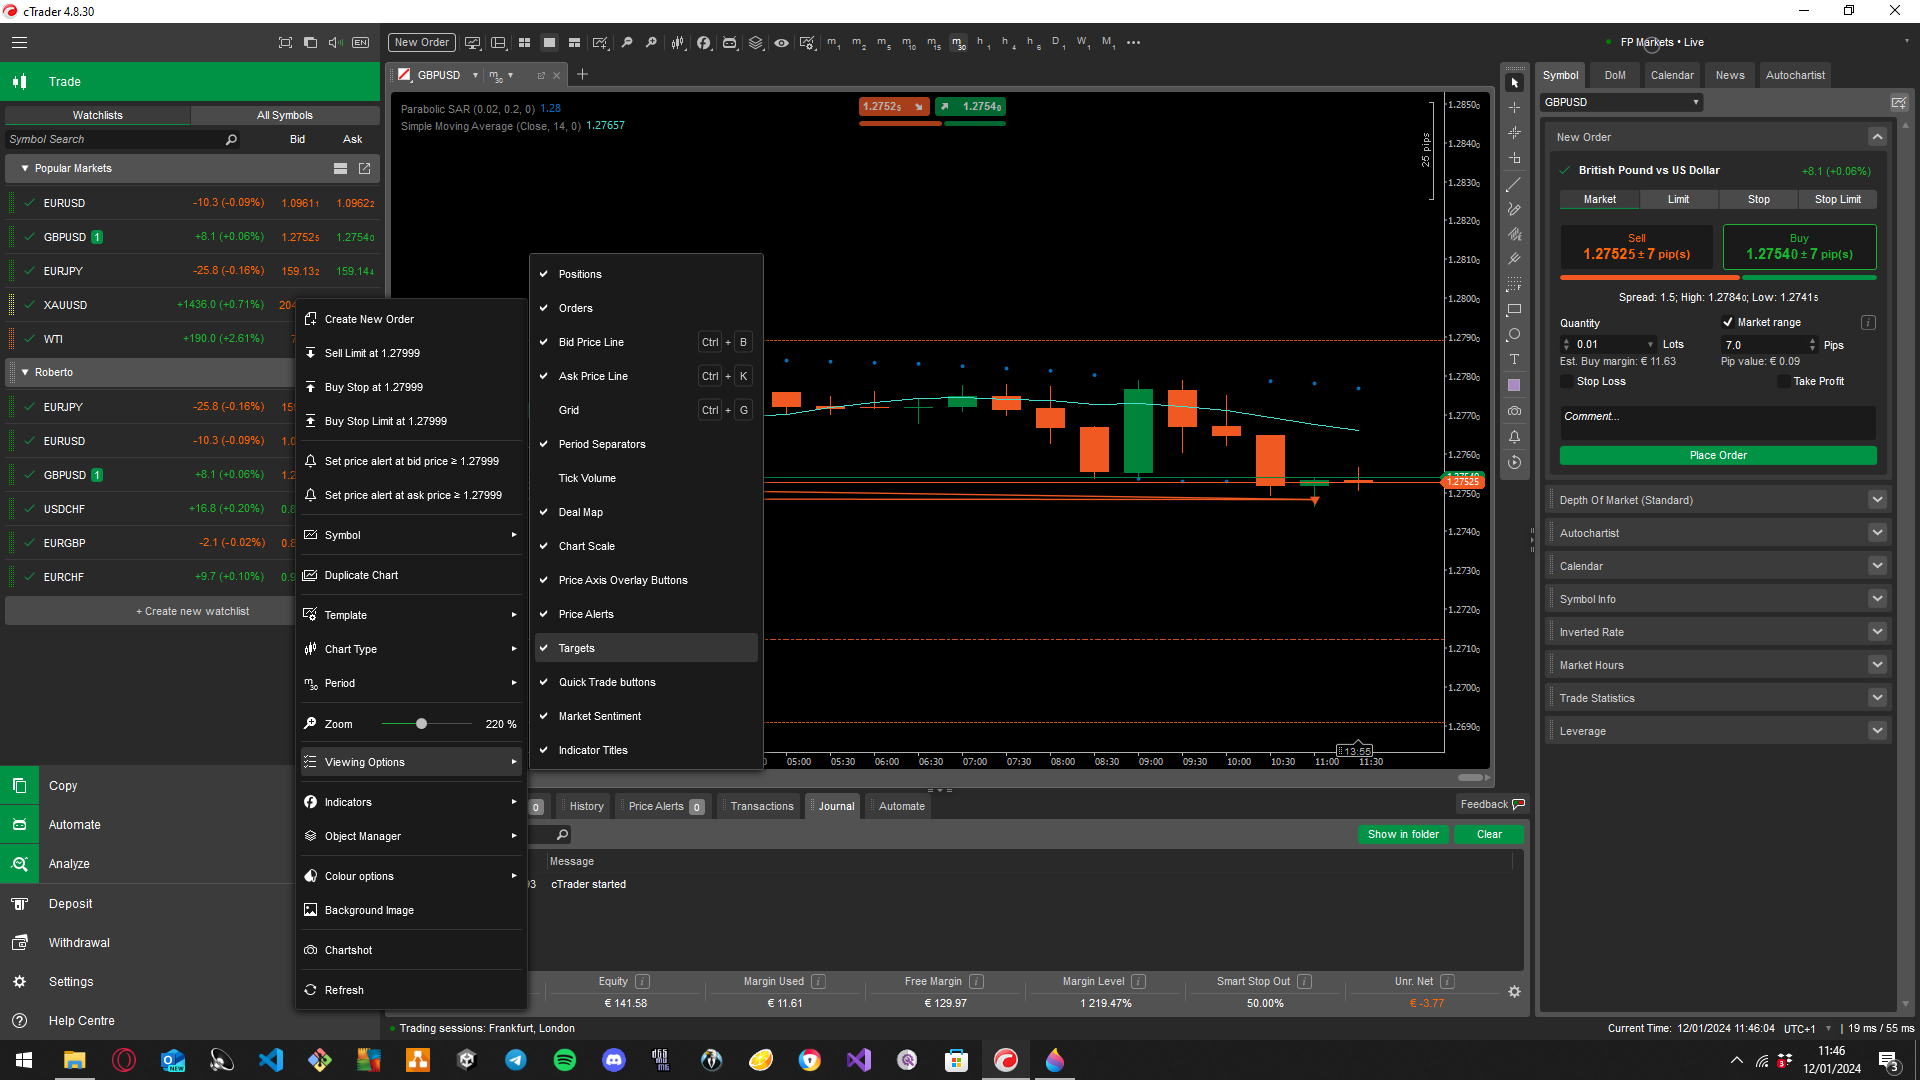The image size is (1920, 1080).
Task: Select the Text drawing tool
Action: 1514,360
